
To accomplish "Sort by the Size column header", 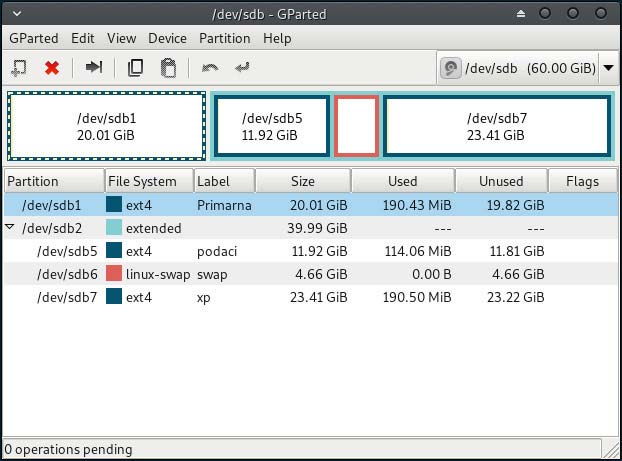I will click(303, 181).
